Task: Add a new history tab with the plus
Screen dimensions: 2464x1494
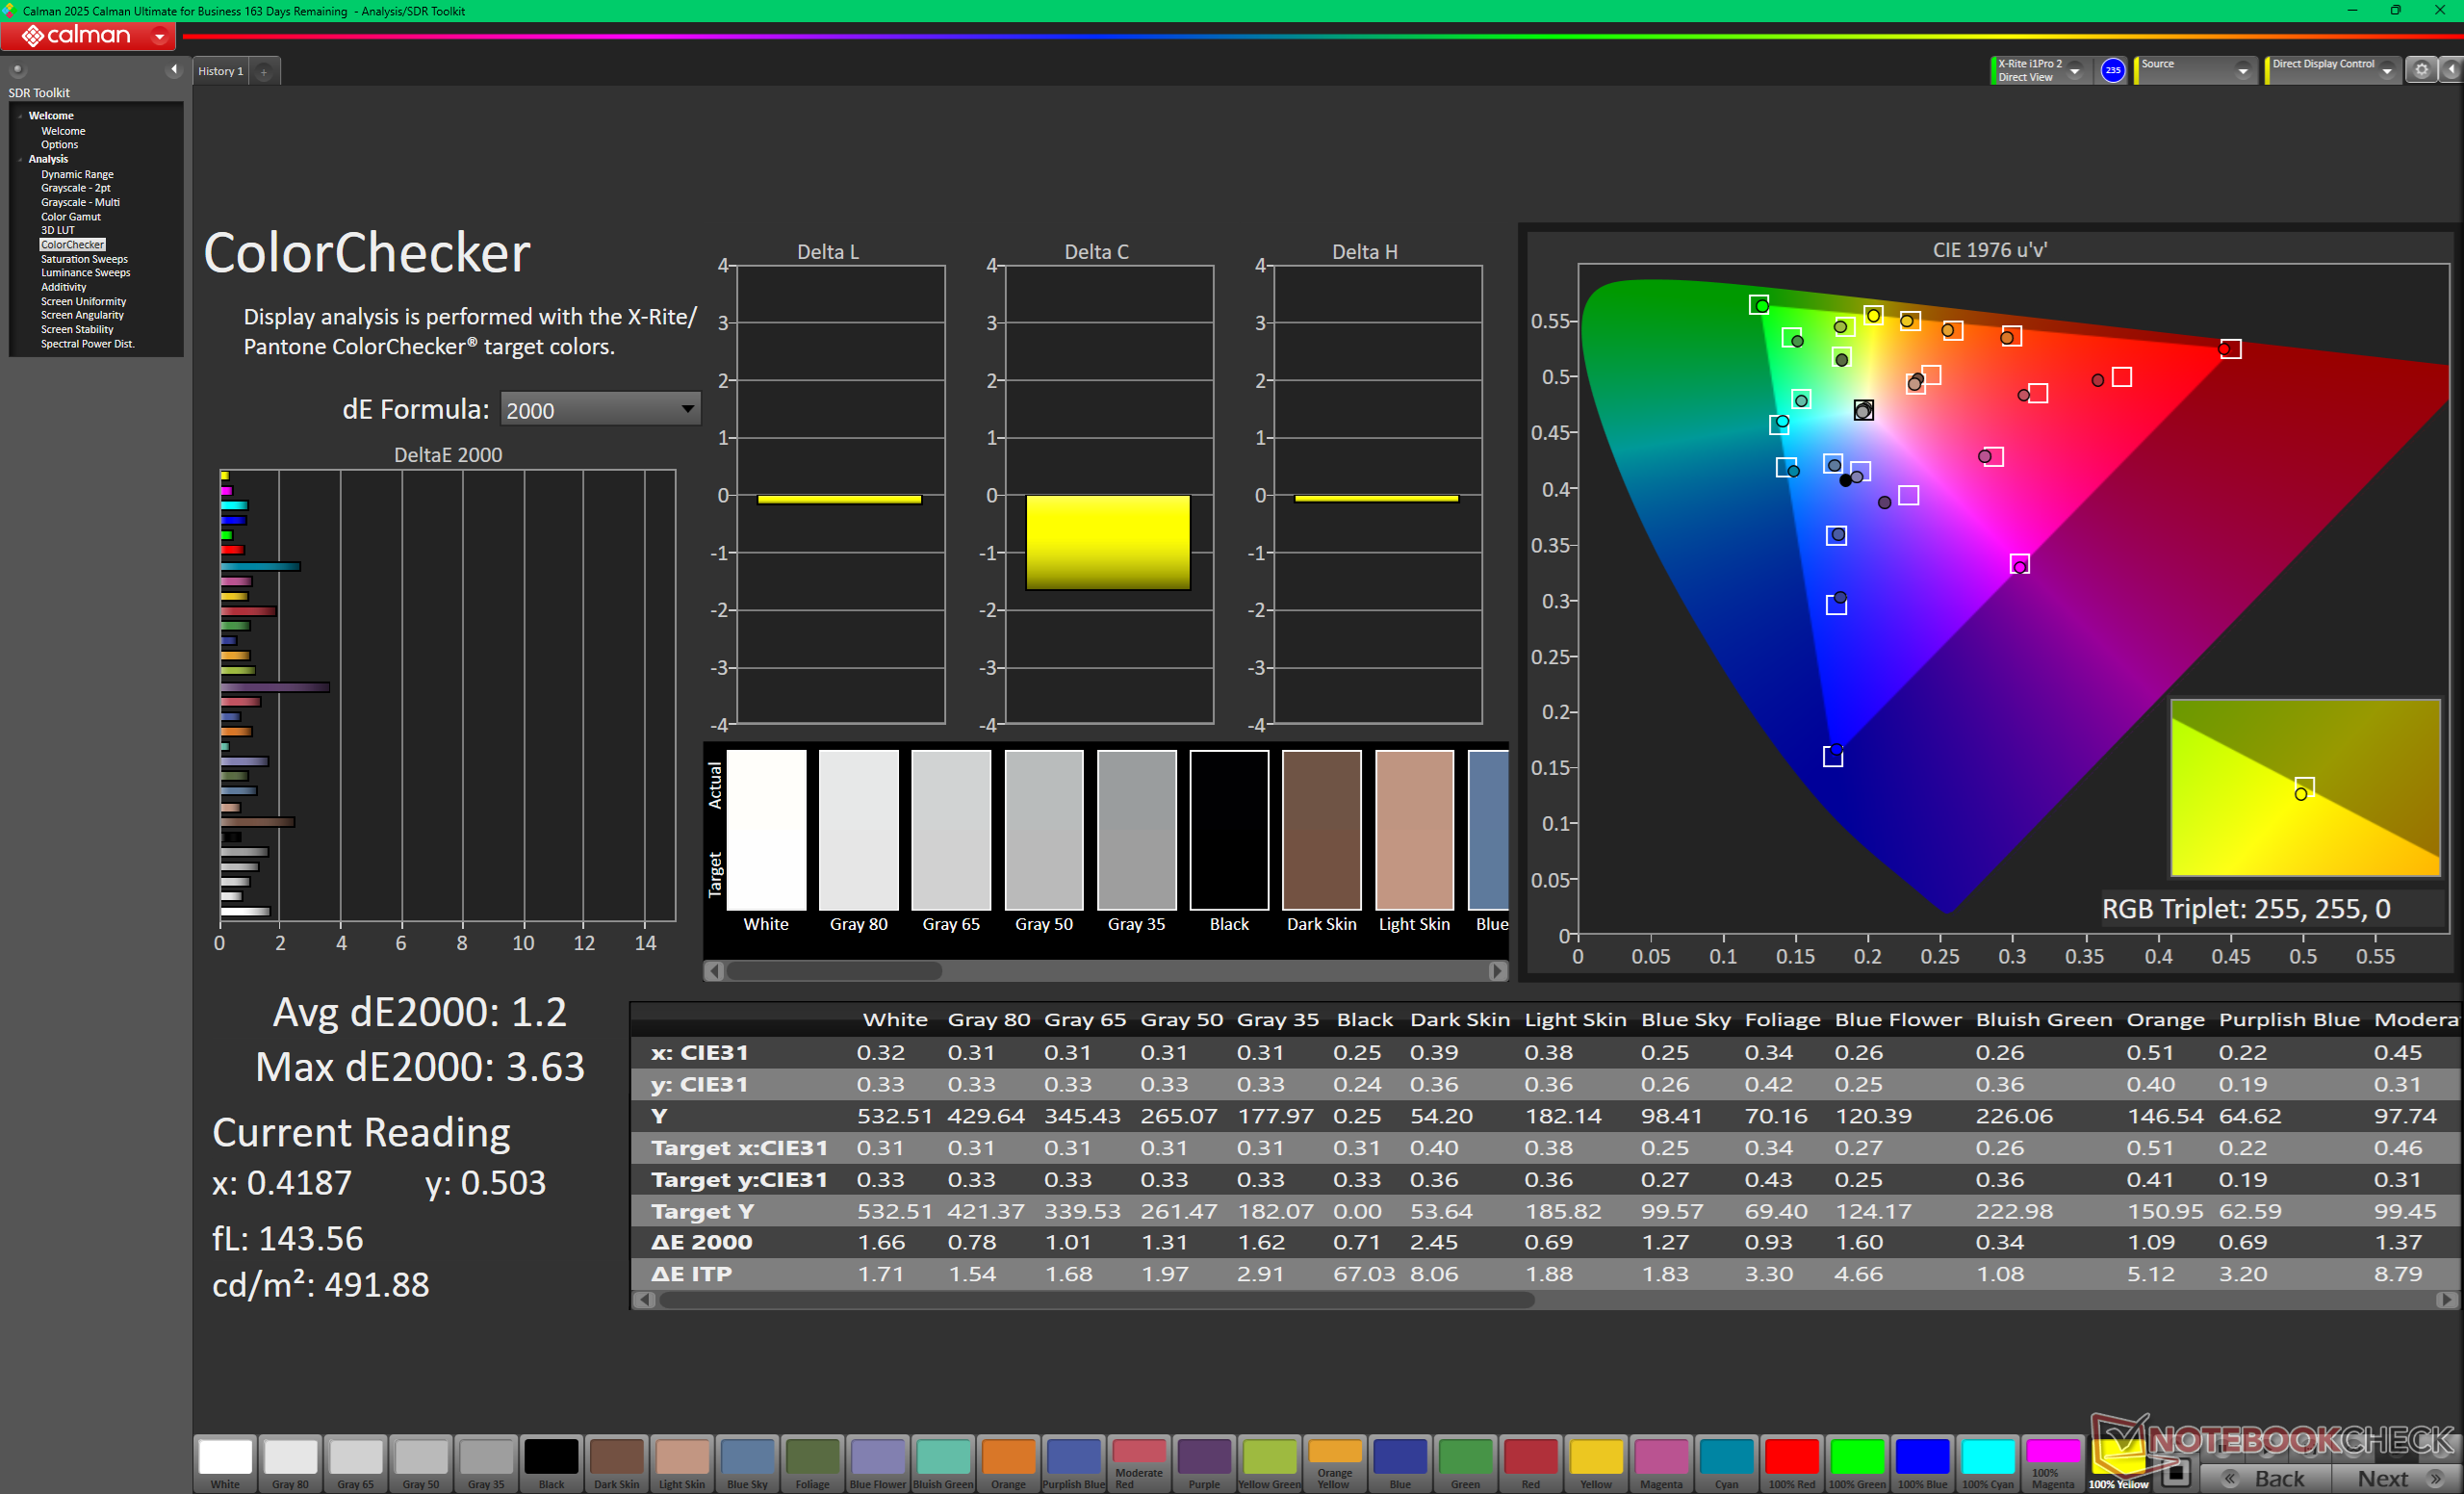Action: [264, 71]
